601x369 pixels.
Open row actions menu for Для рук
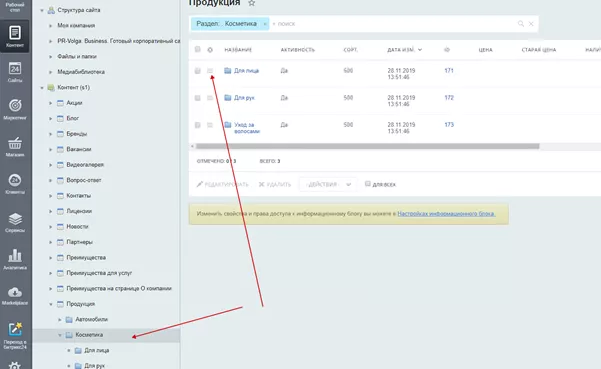[210, 98]
